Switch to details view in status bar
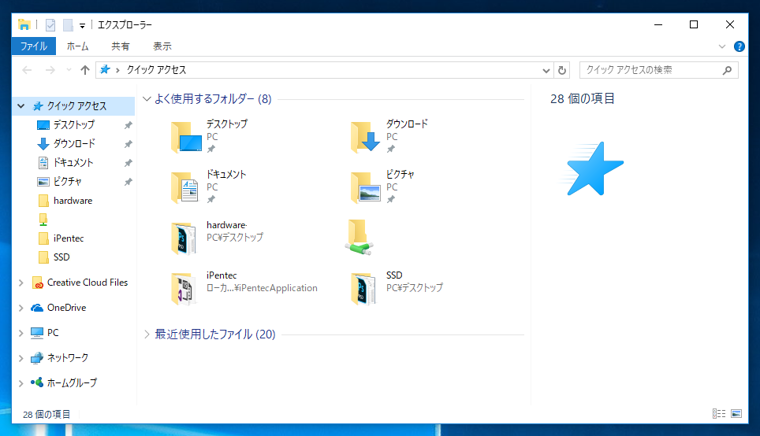This screenshot has width=760, height=436. tap(719, 413)
